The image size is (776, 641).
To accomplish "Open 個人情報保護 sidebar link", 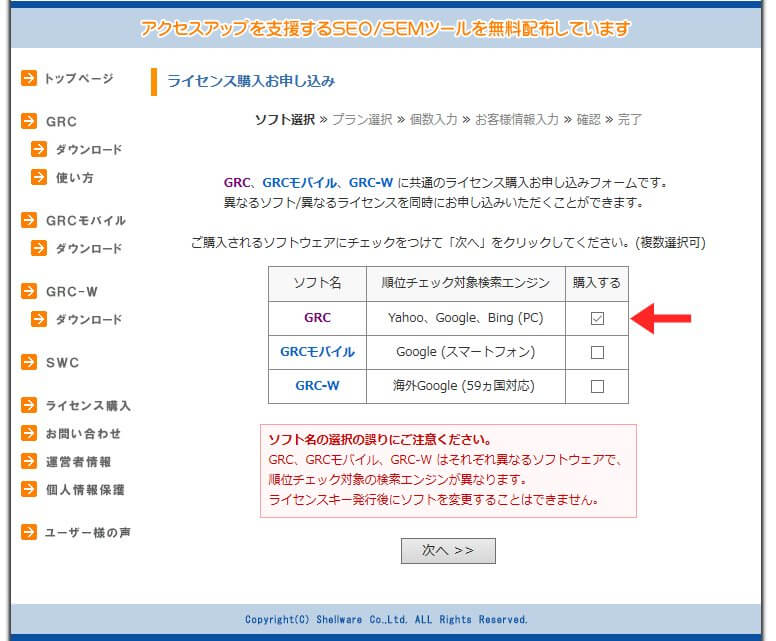I will pos(85,490).
